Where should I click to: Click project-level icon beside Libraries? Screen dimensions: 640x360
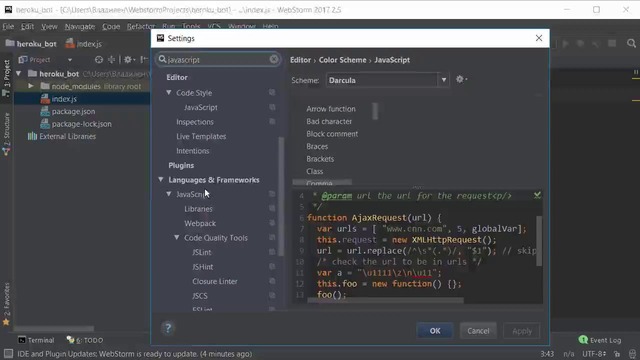pyautogui.click(x=272, y=209)
